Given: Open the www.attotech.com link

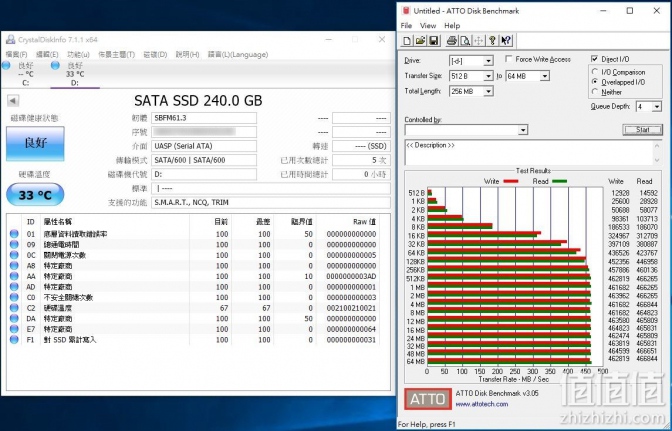Looking at the screenshot, I should point(481,404).
